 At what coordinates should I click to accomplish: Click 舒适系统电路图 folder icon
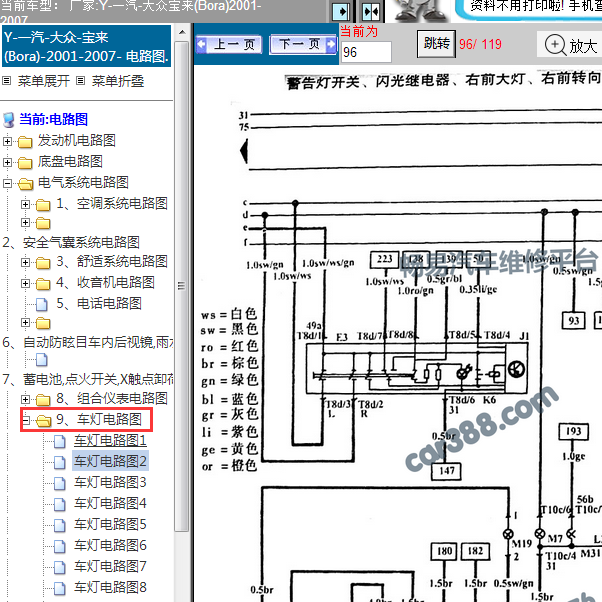tap(43, 263)
